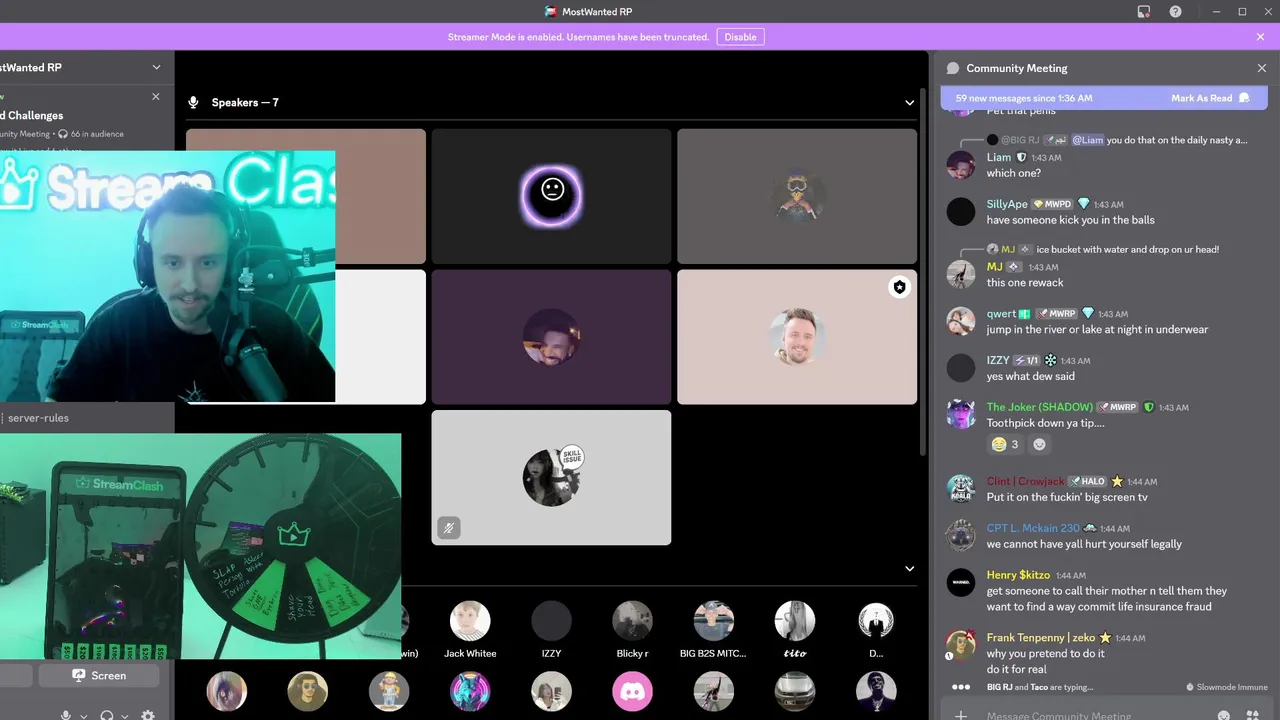
Task: Click the Slowmode Immune indicator
Action: (x=1226, y=687)
